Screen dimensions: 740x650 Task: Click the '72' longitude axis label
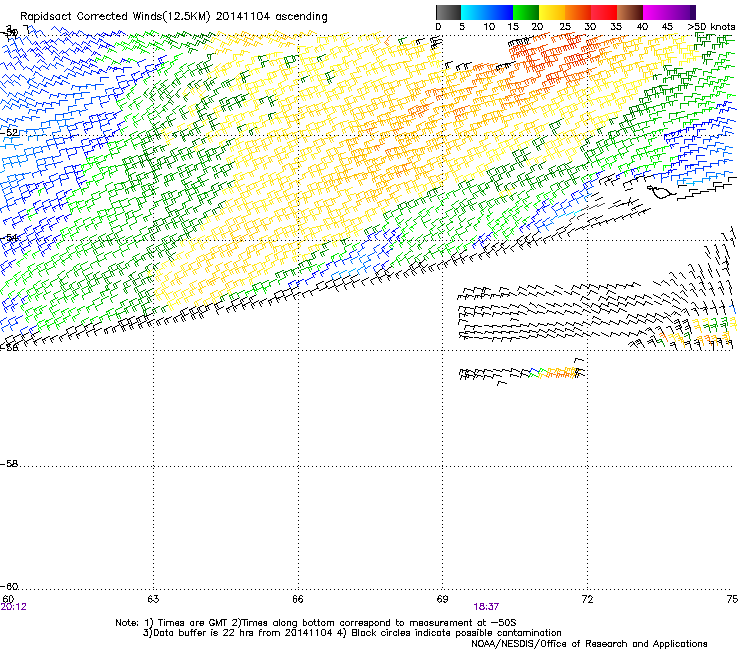587,599
